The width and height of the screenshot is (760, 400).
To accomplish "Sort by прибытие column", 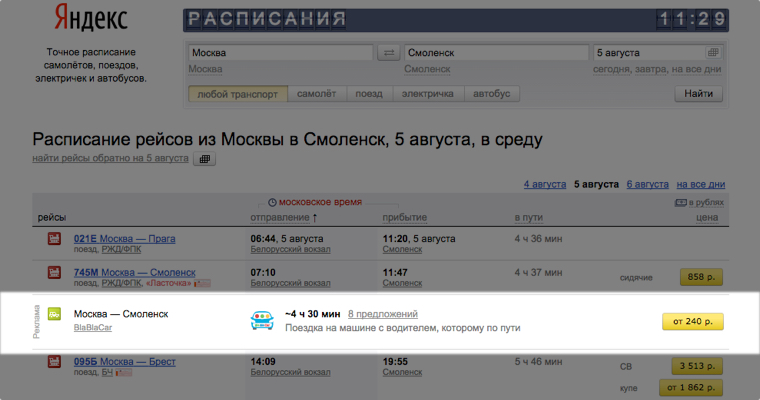I will (x=405, y=218).
